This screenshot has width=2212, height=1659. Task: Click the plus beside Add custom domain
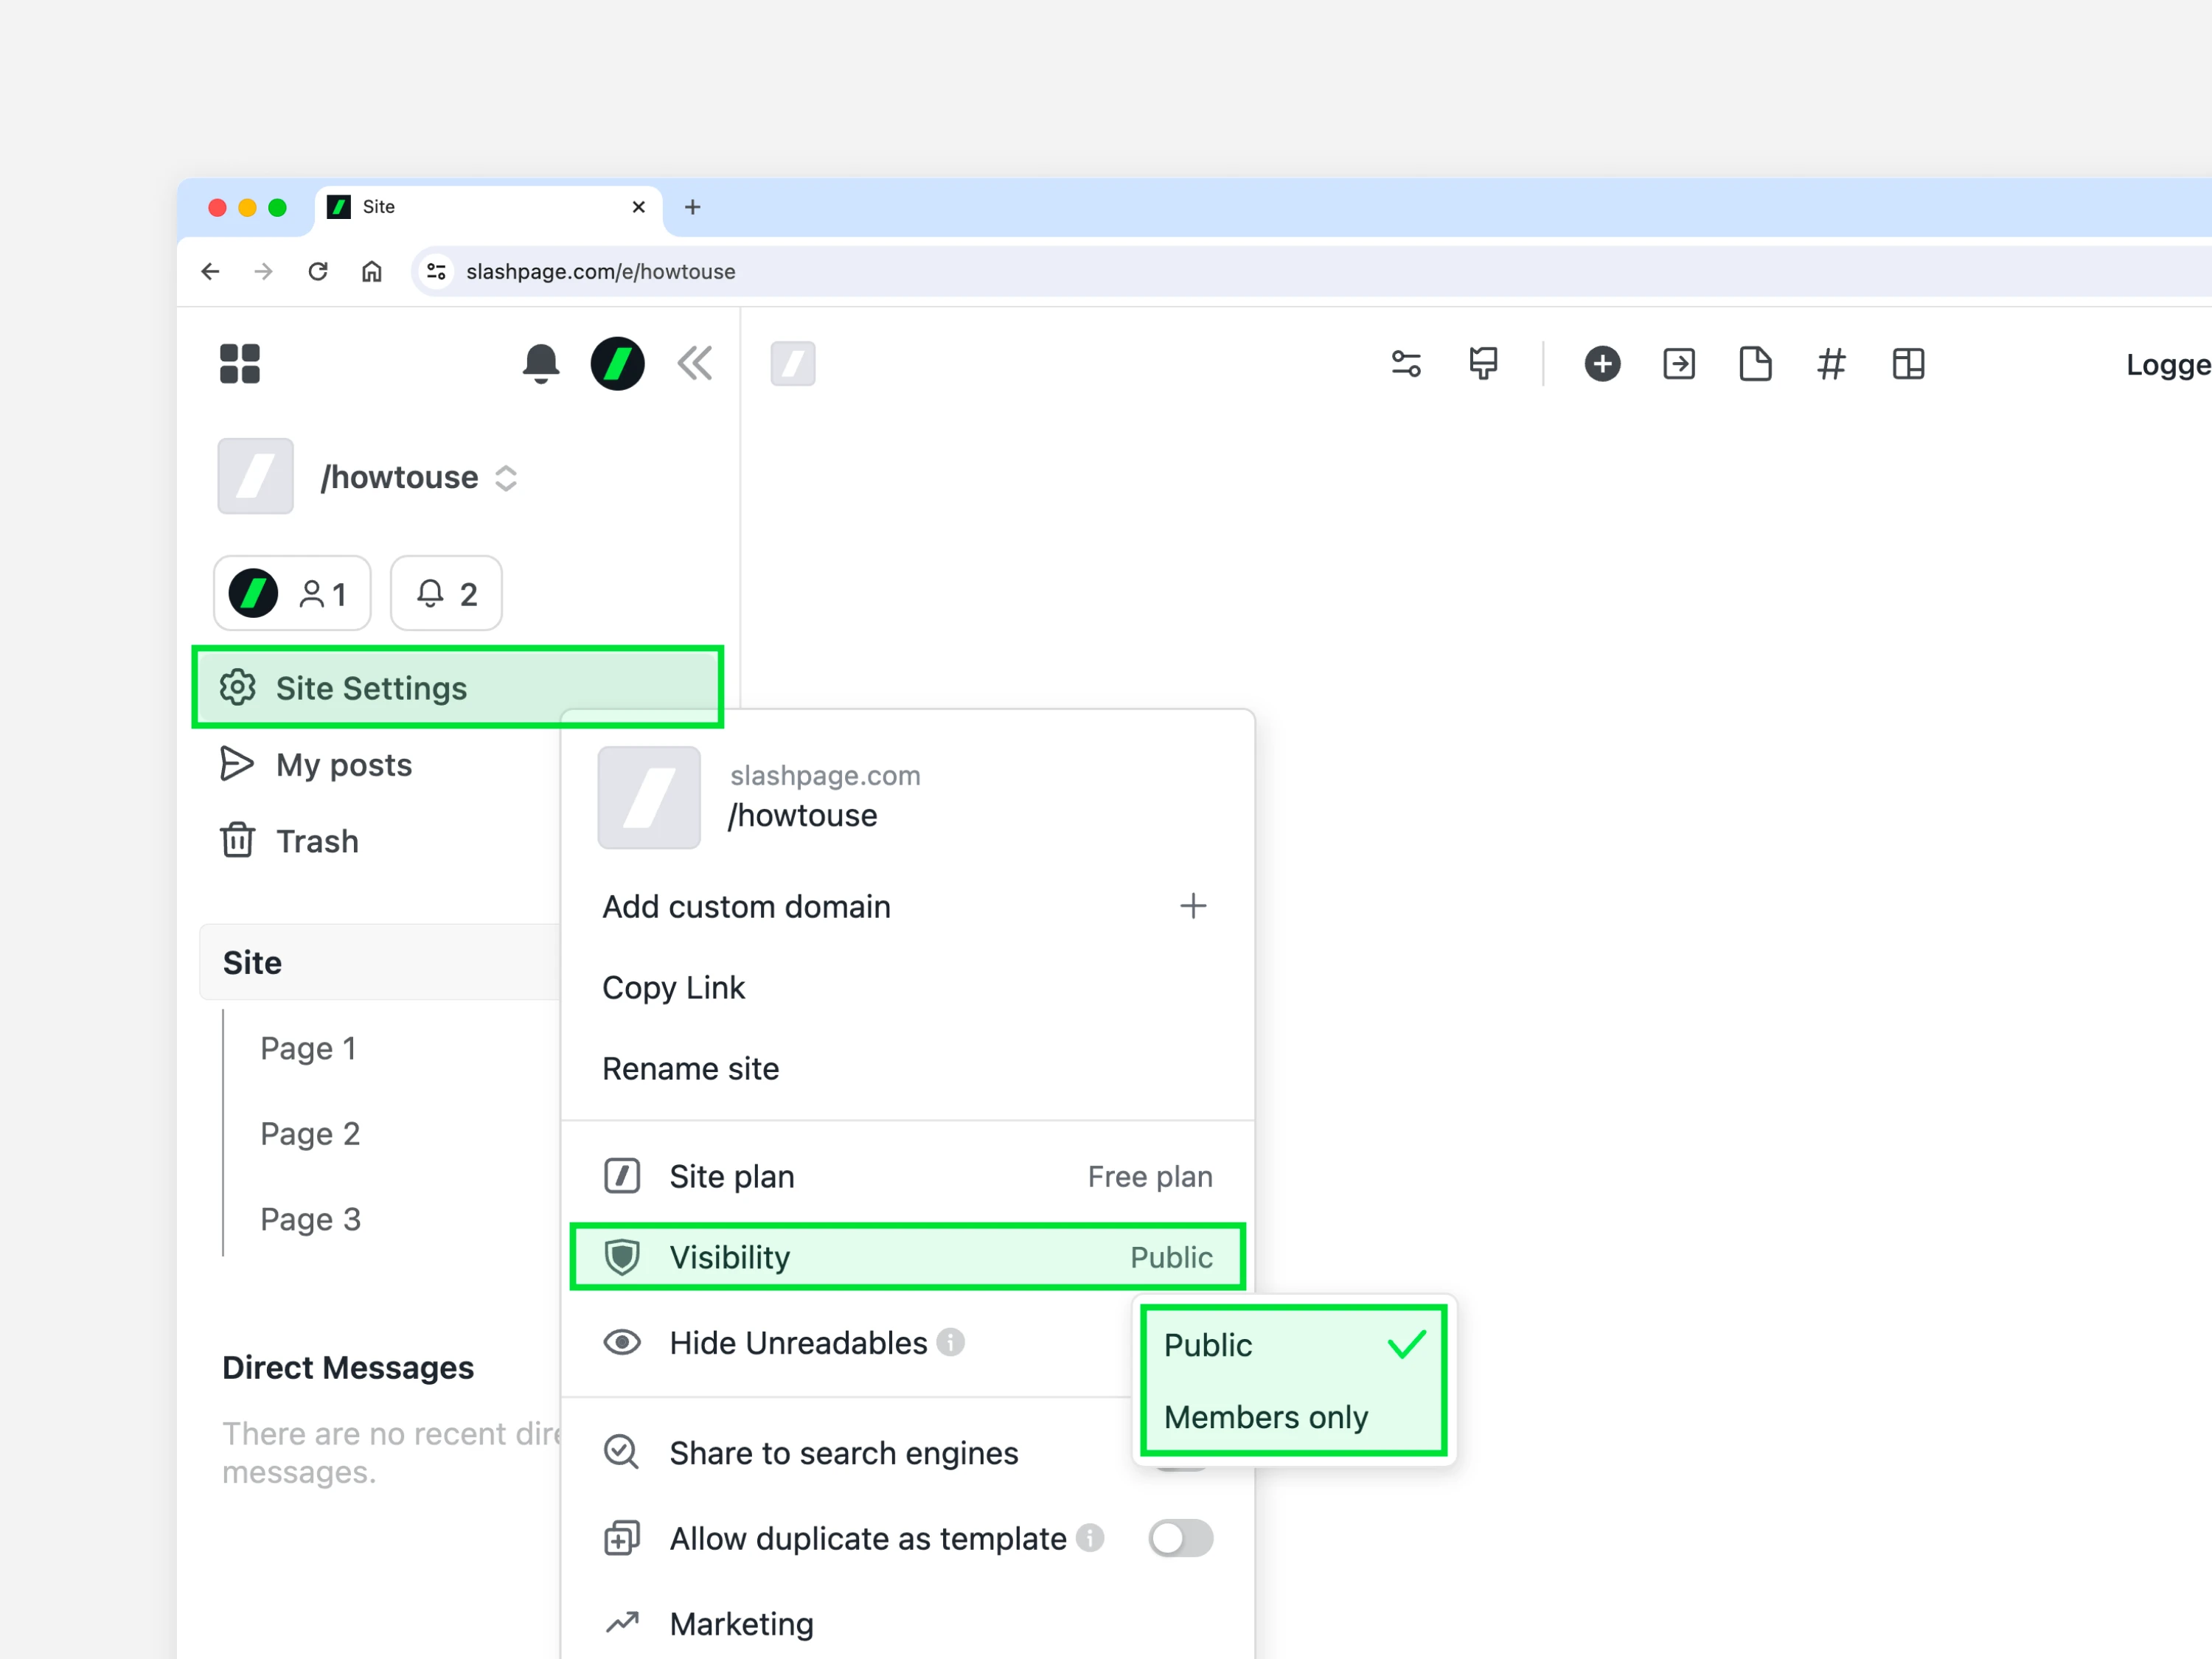[x=1193, y=906]
